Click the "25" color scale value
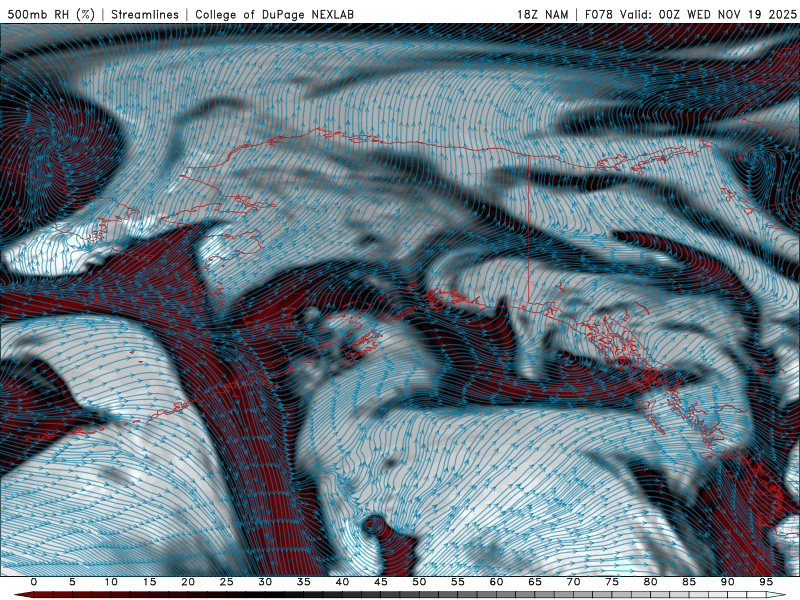This screenshot has width=800, height=600. coord(227,582)
